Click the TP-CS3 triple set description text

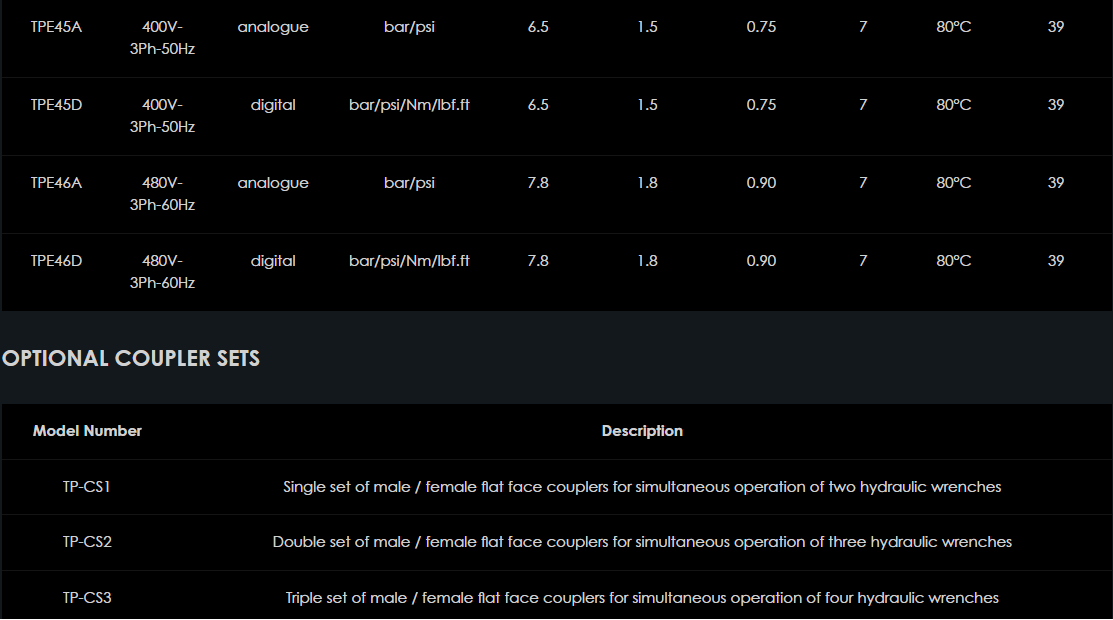click(x=642, y=598)
